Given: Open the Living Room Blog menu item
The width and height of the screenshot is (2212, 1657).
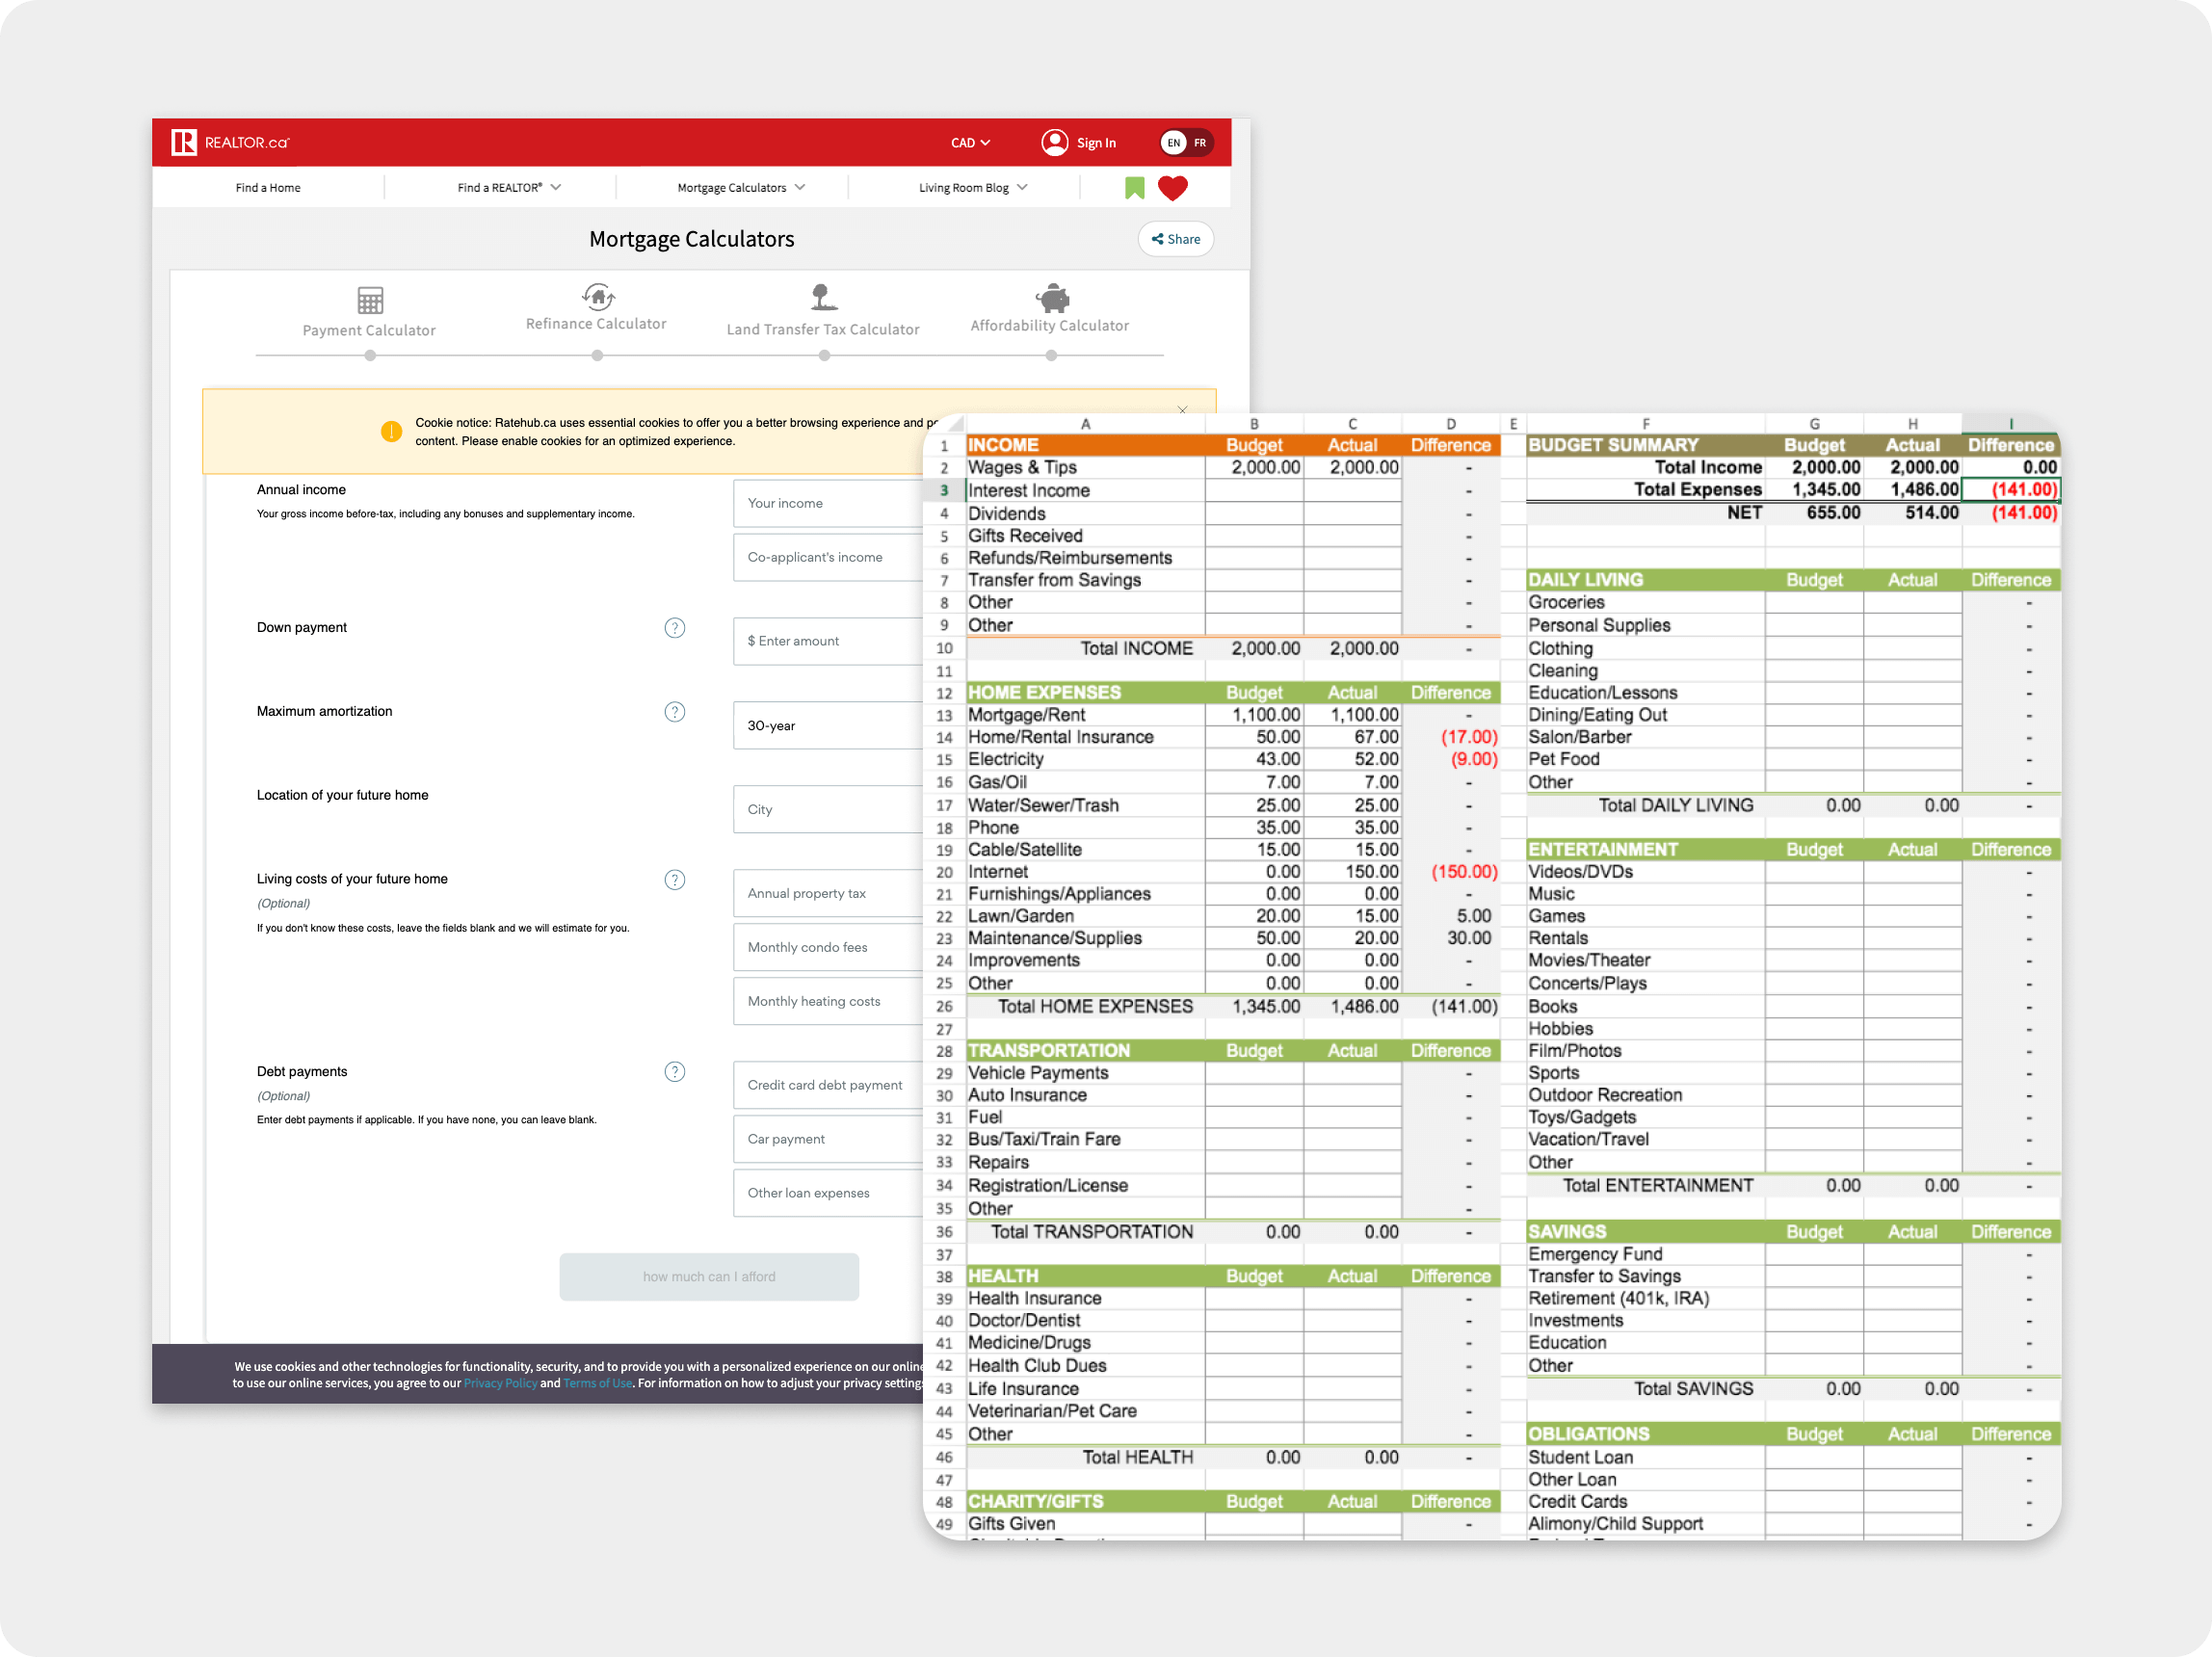Looking at the screenshot, I should tap(972, 188).
